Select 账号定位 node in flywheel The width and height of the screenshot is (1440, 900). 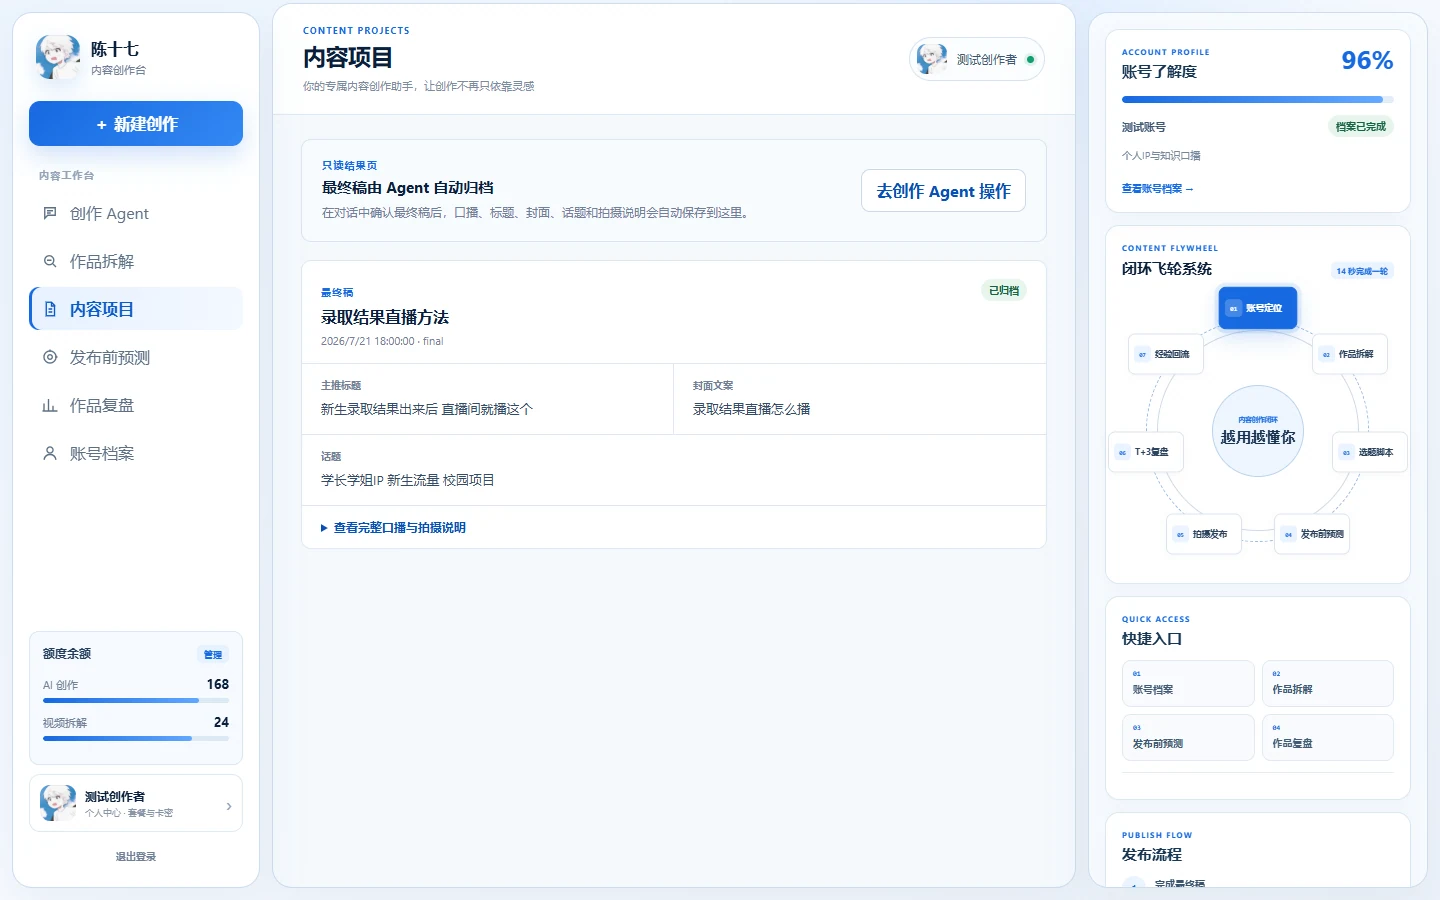coord(1257,308)
